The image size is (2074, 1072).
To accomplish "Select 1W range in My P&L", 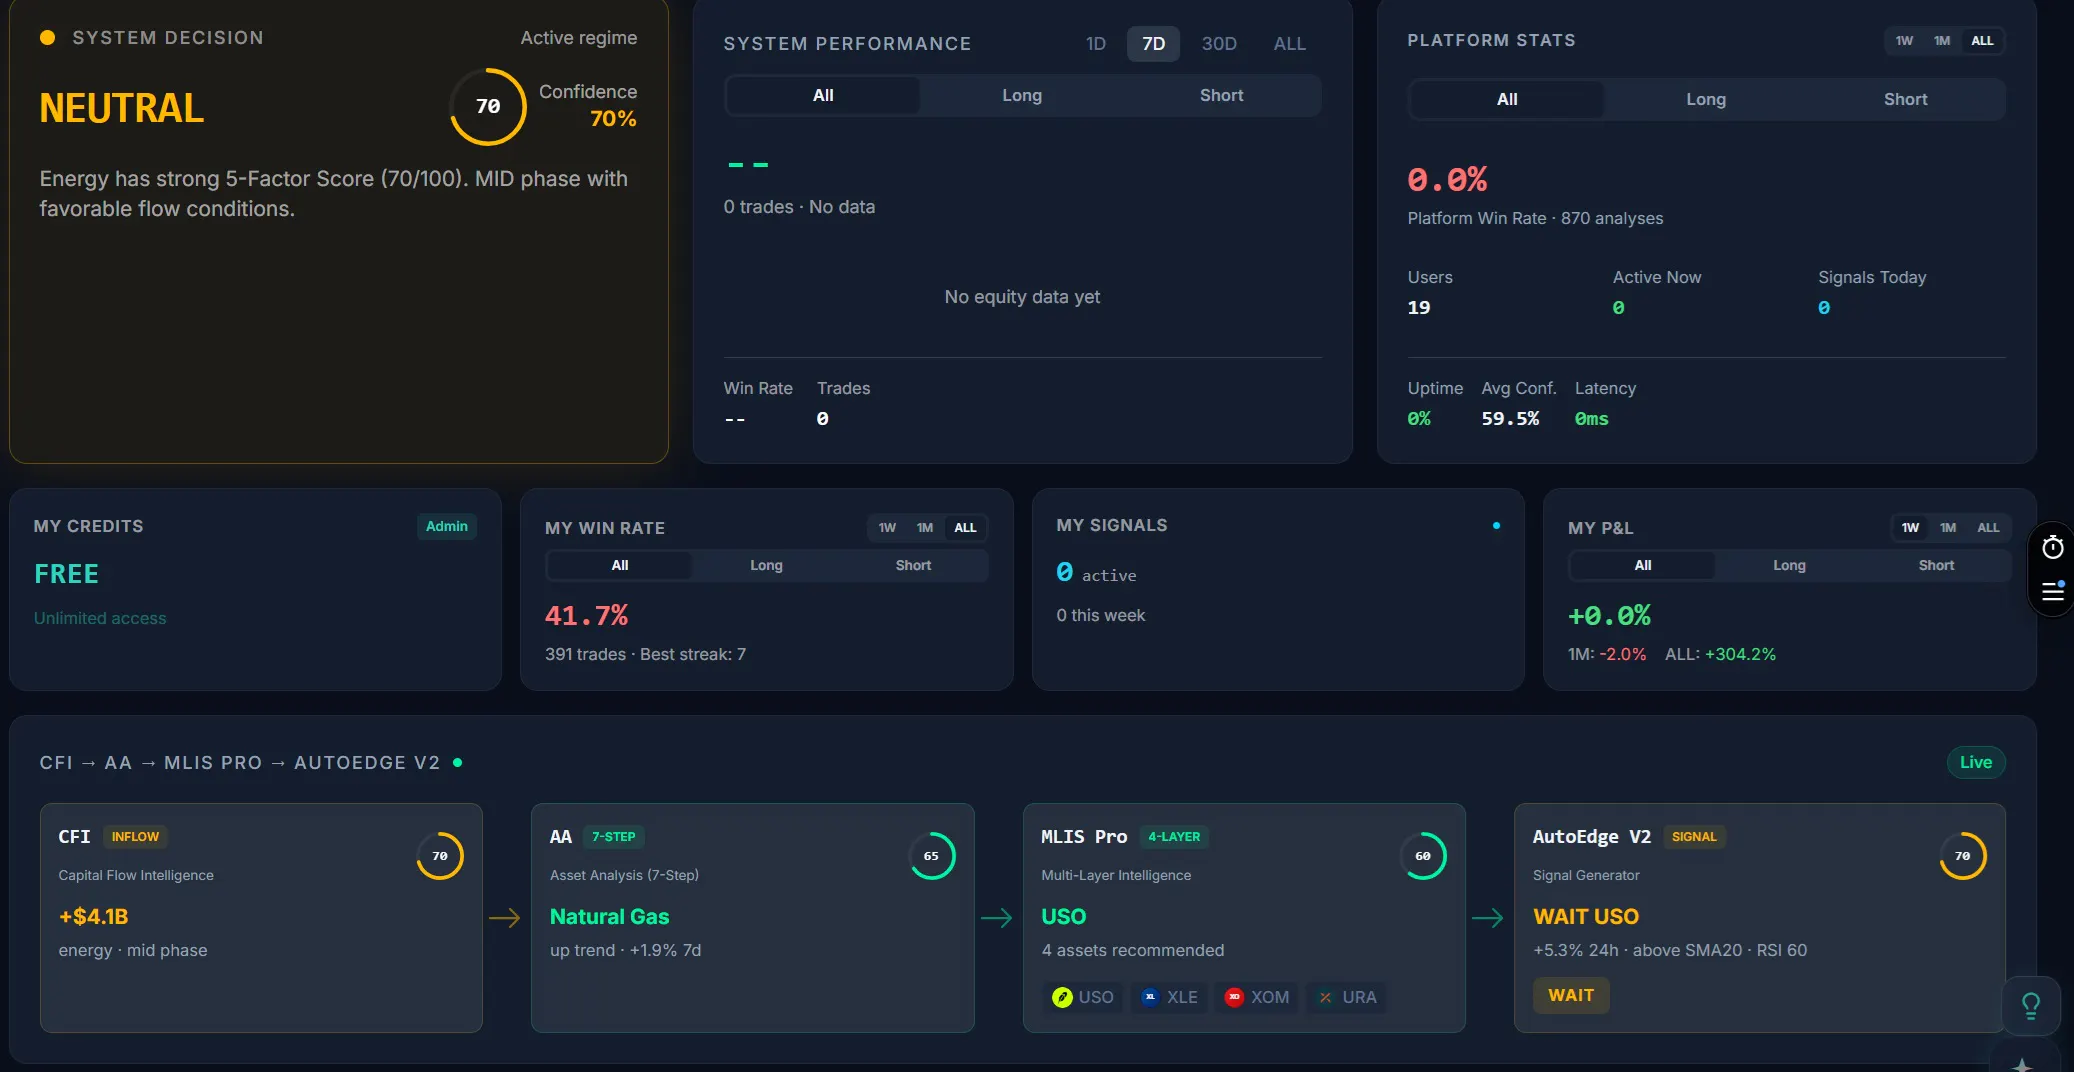I will tap(1910, 528).
